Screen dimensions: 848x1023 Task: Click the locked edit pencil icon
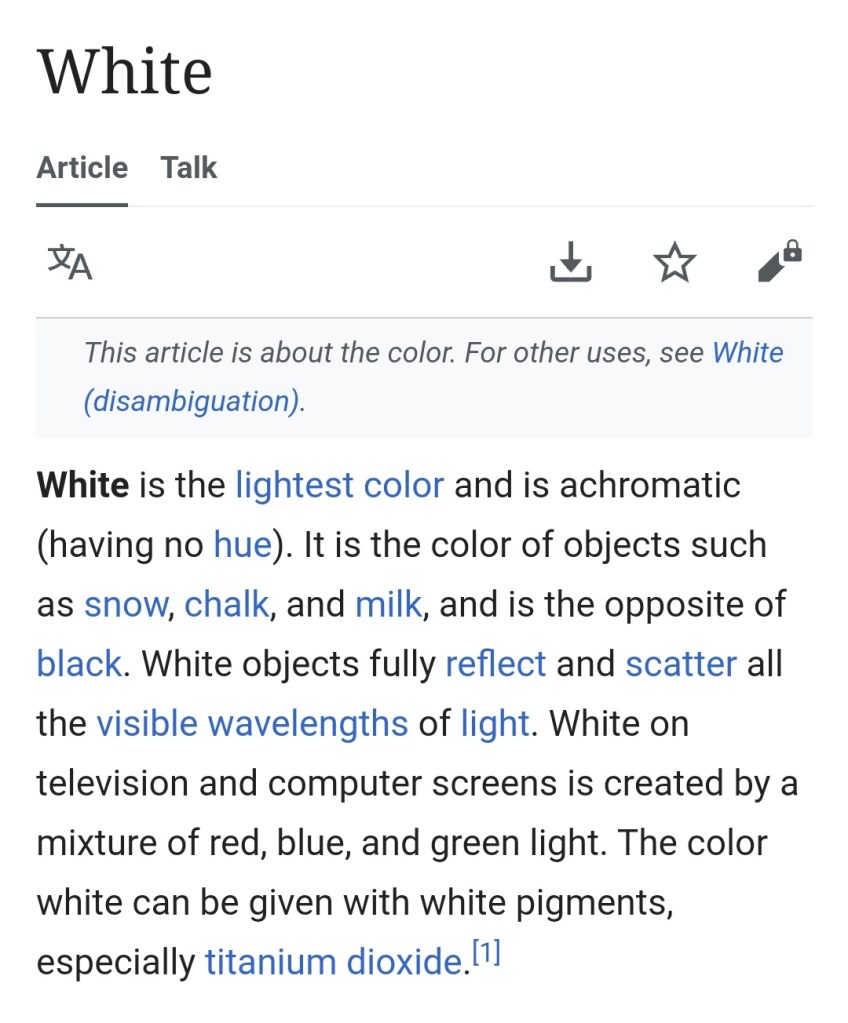pos(780,262)
